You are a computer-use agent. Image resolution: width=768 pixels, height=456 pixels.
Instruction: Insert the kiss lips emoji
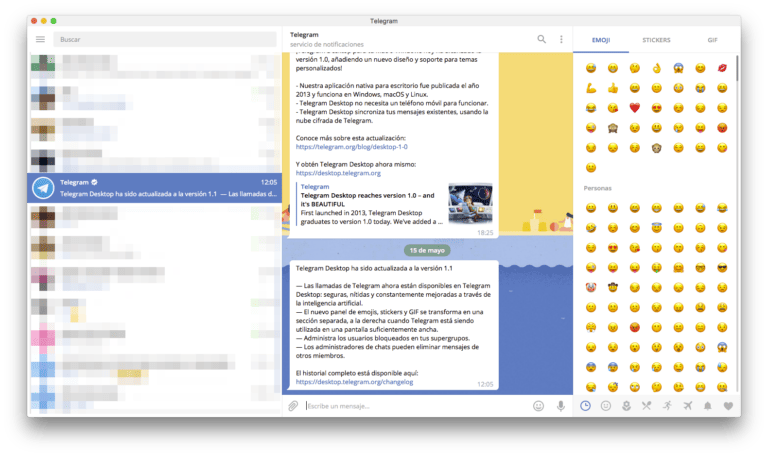pyautogui.click(x=722, y=68)
